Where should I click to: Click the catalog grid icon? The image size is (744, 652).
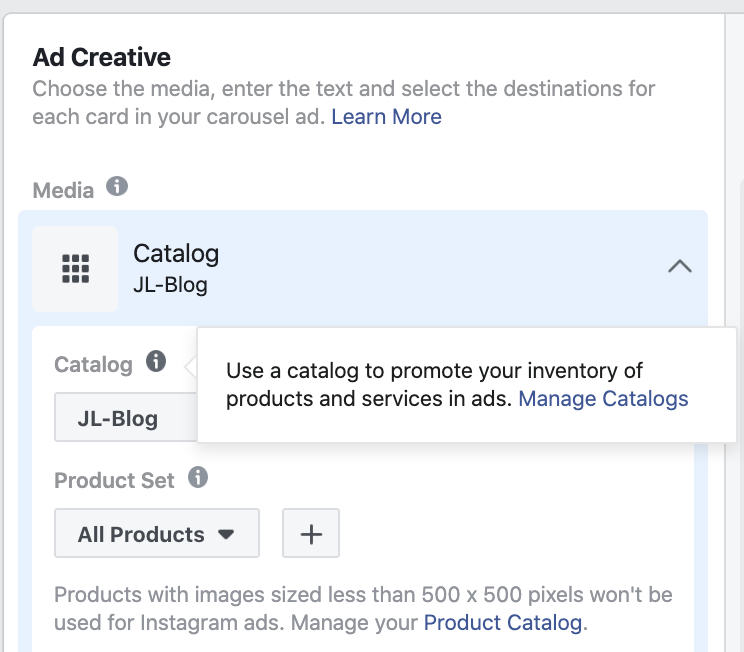[x=75, y=269]
